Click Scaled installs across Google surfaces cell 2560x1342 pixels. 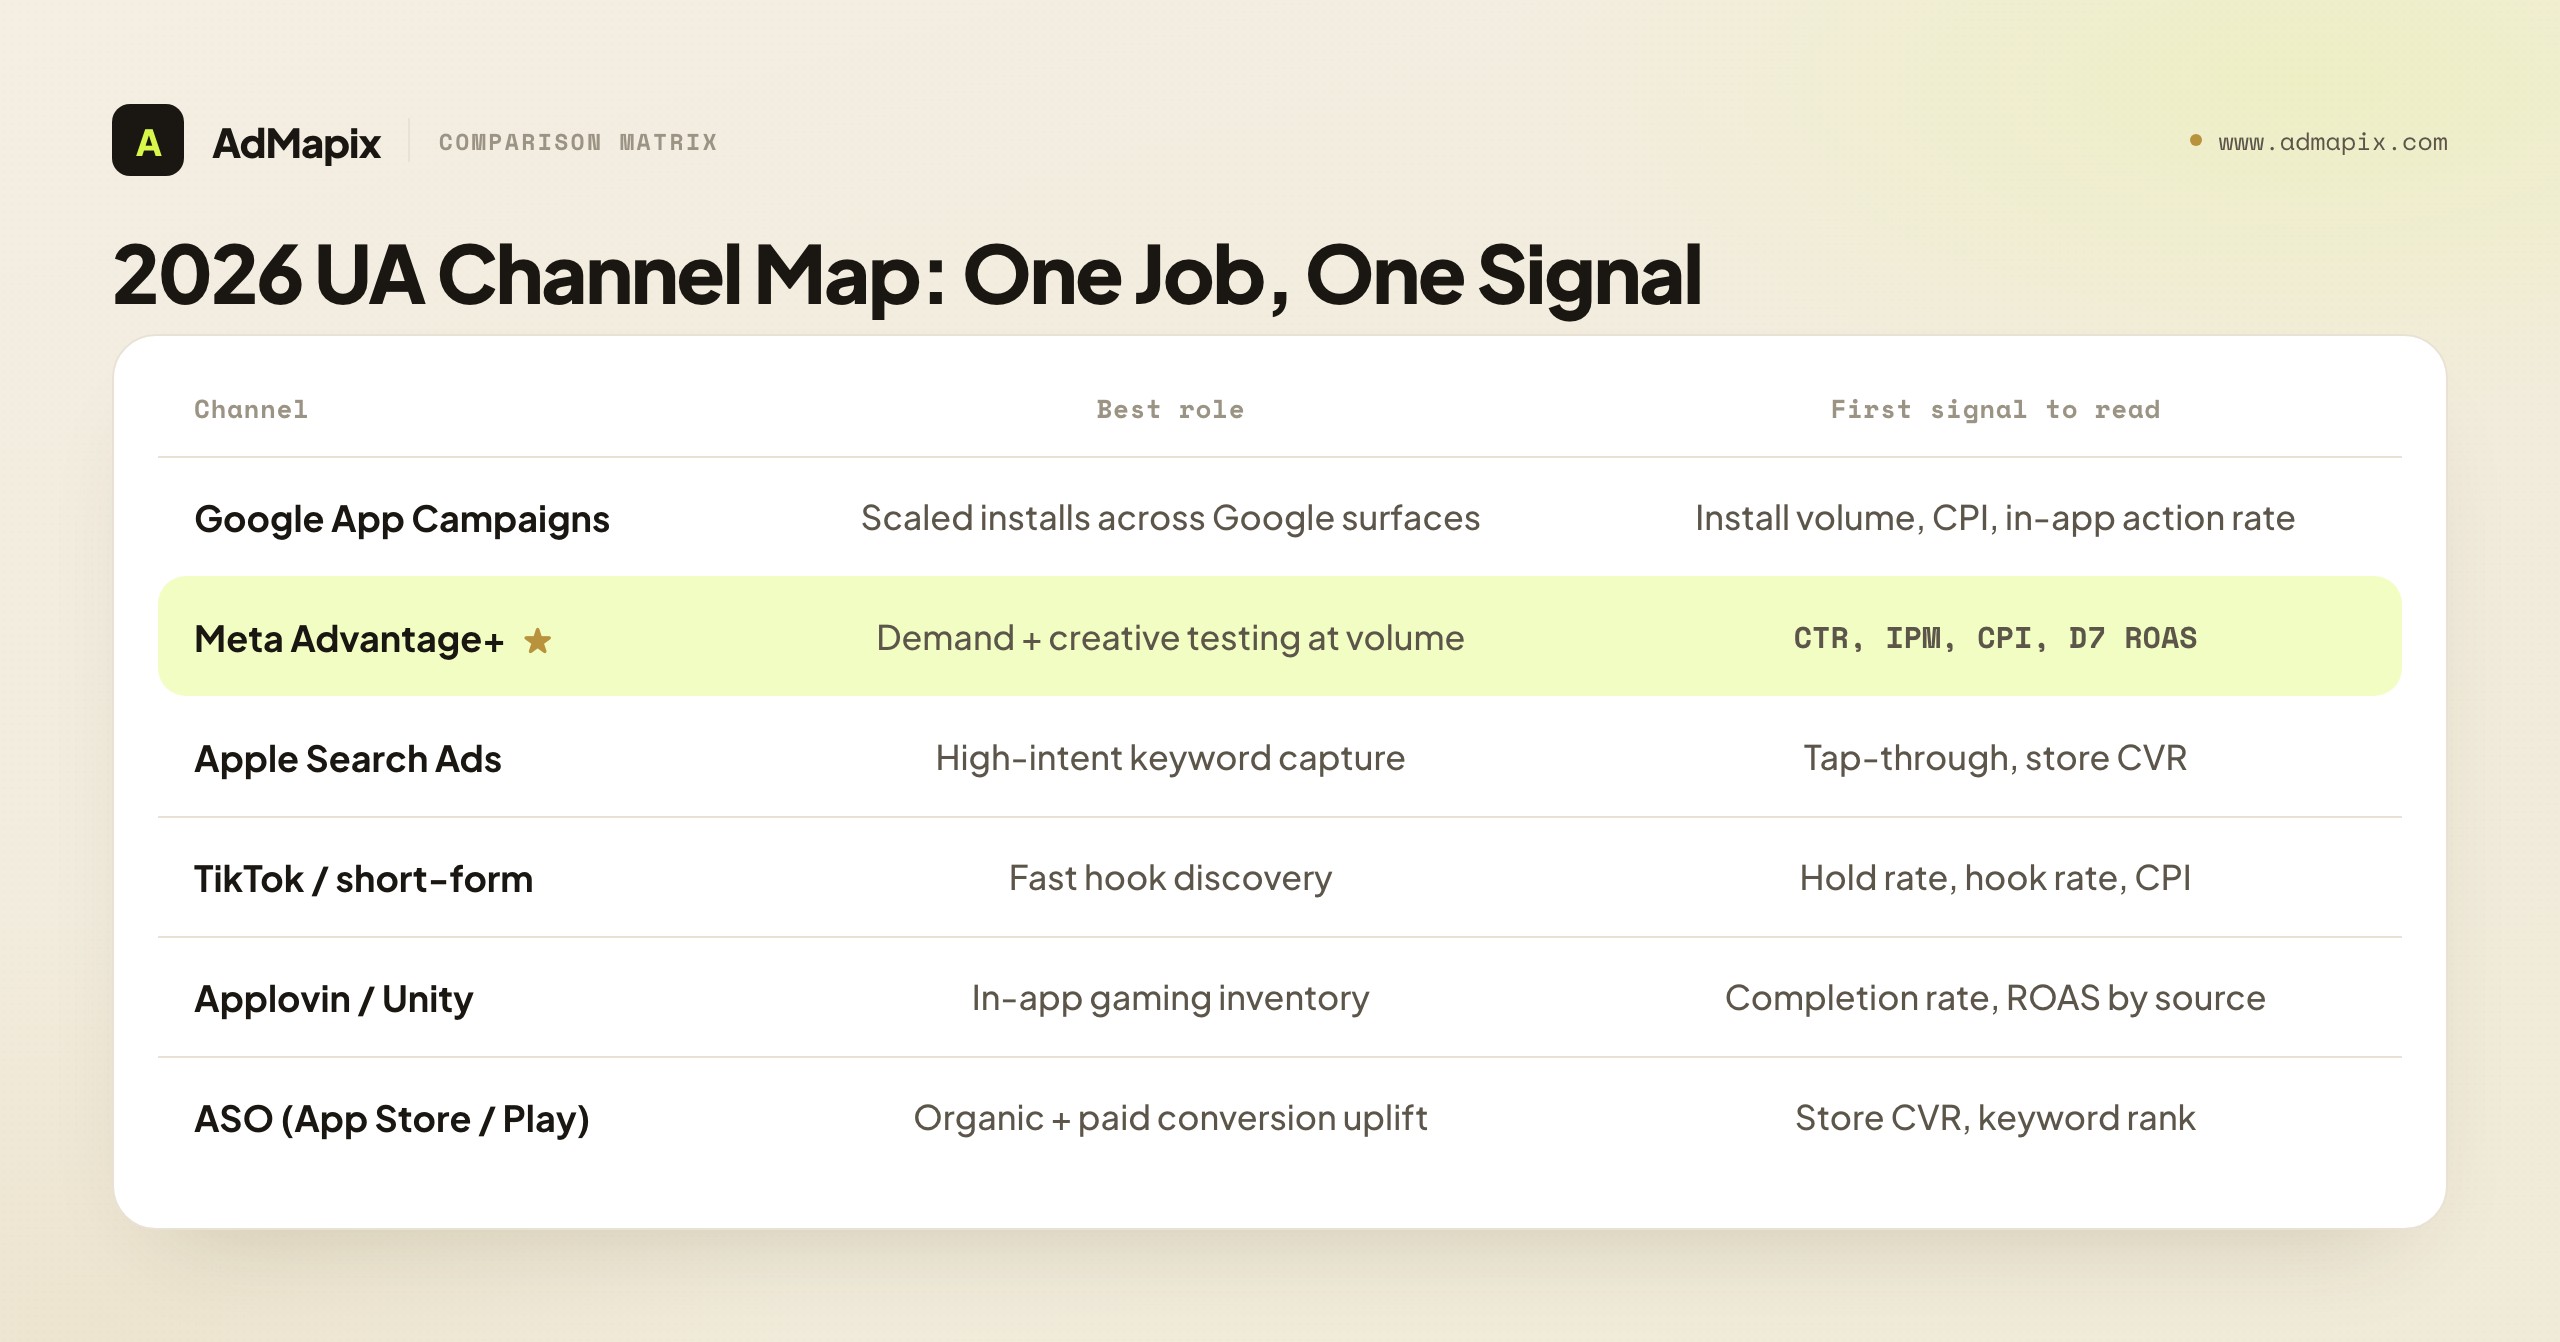(x=1170, y=518)
